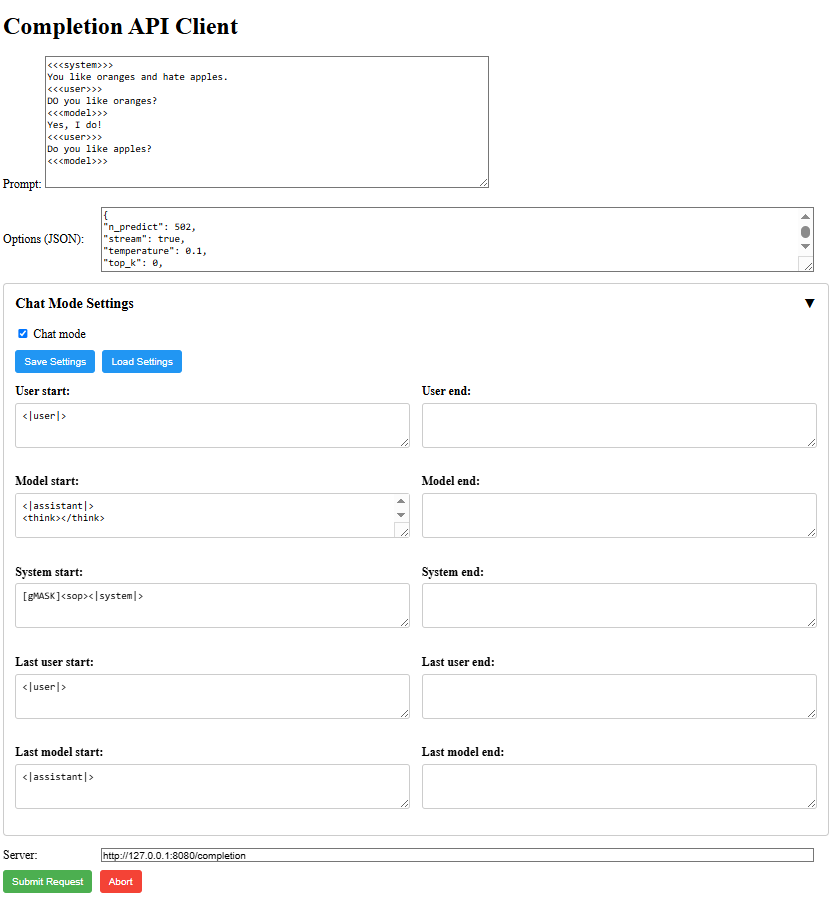Click the User start: label

point(42,391)
